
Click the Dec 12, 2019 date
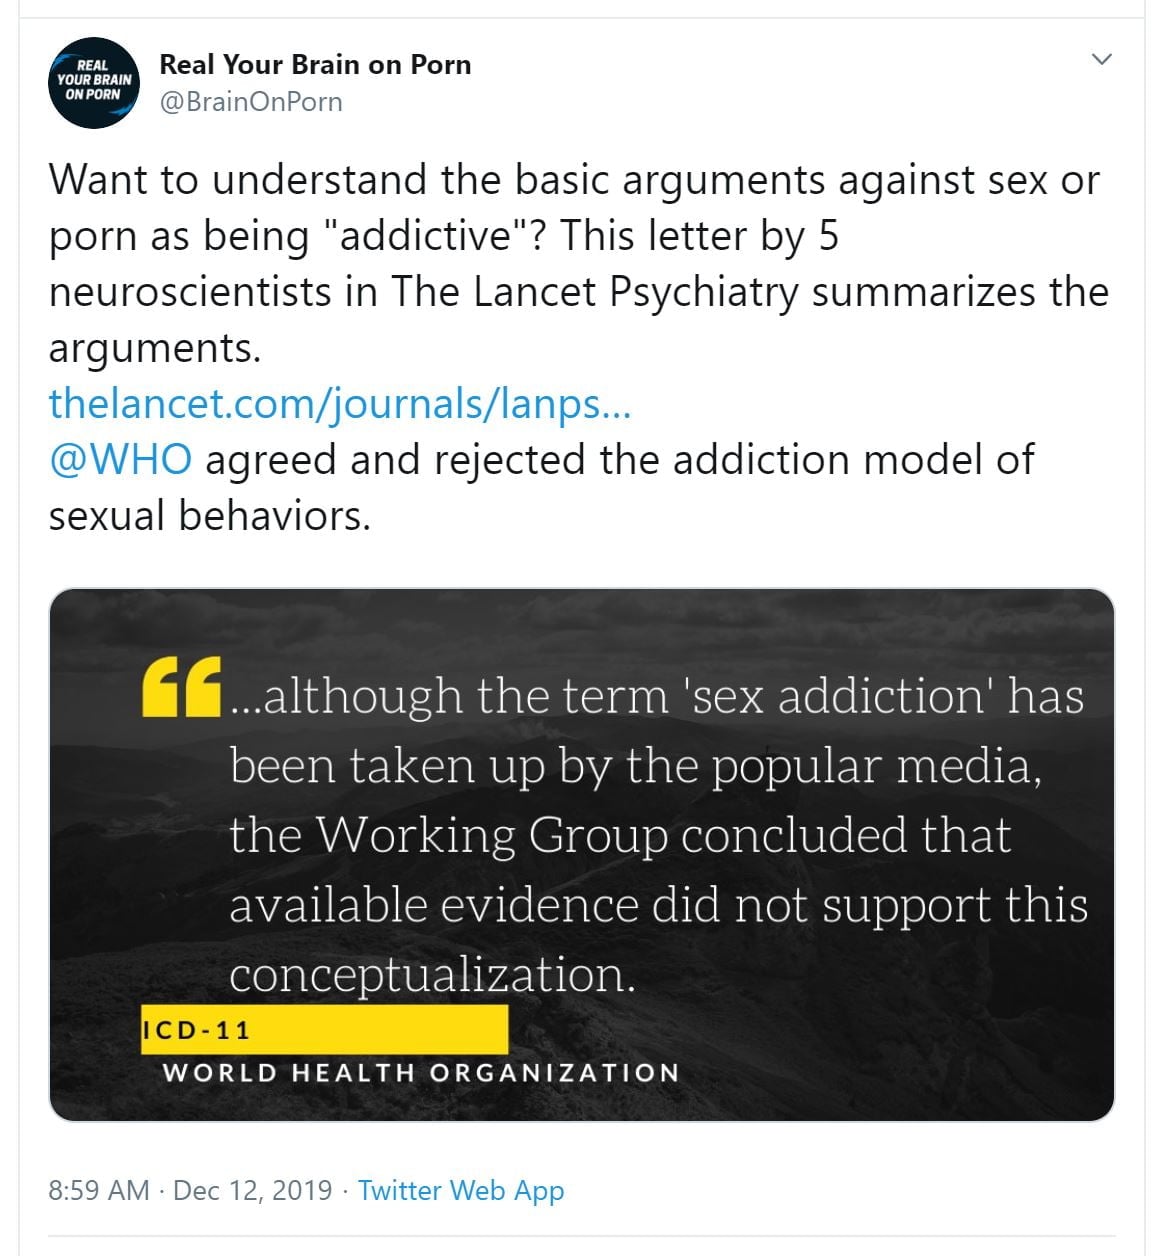tap(252, 1190)
